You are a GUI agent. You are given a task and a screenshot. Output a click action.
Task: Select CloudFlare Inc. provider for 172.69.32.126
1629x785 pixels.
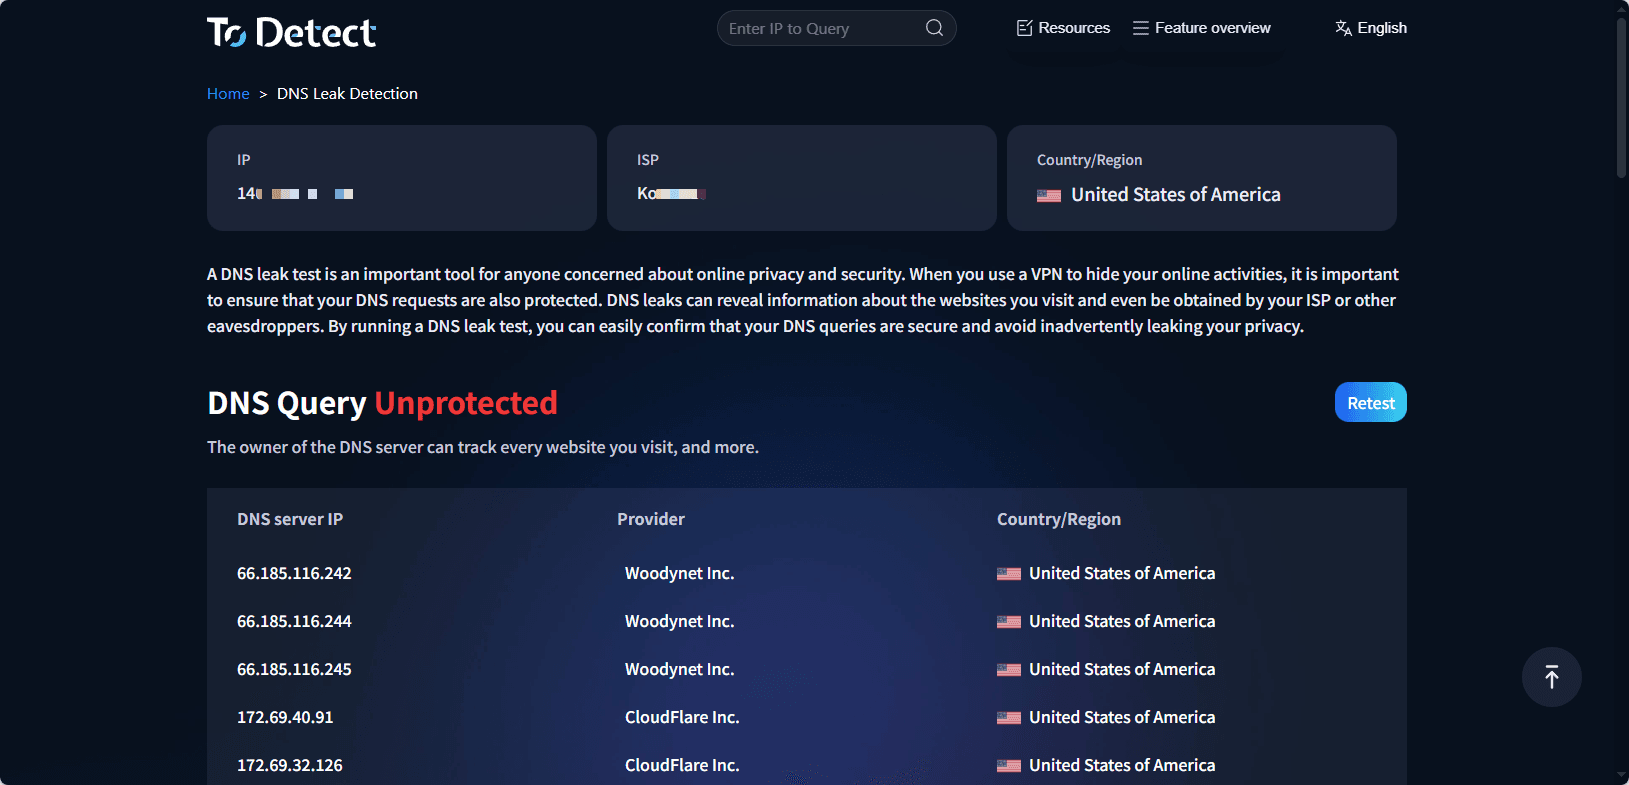coord(682,765)
